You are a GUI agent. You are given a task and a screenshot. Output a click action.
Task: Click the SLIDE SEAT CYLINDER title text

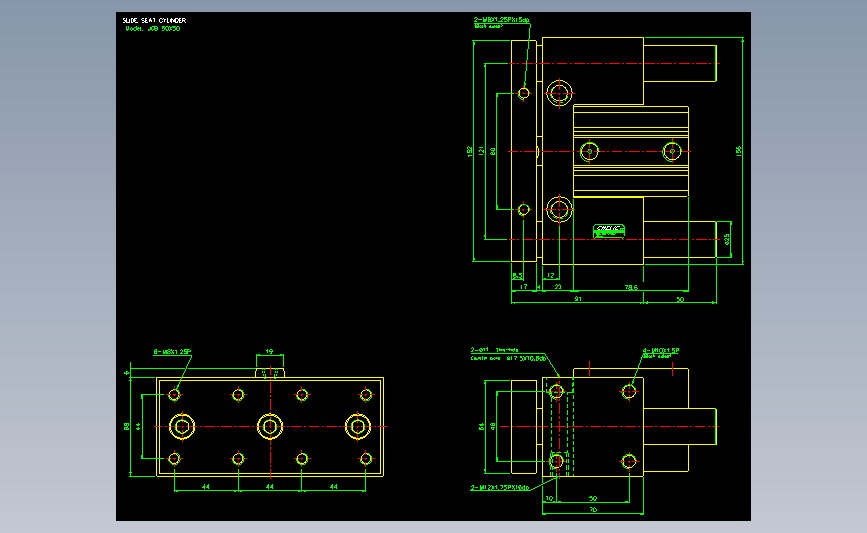(154, 20)
